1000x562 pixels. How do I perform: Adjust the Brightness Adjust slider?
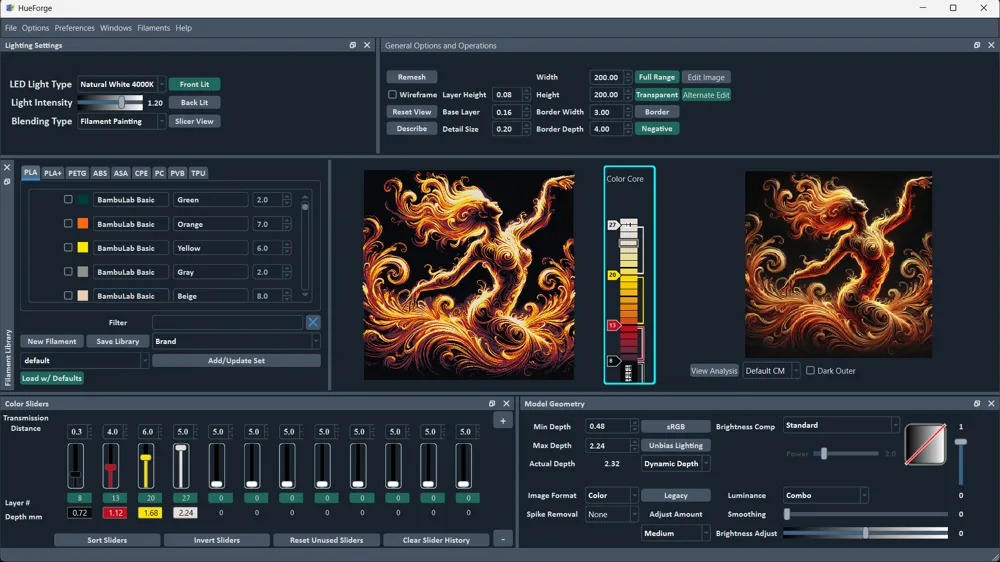pyautogui.click(x=865, y=533)
